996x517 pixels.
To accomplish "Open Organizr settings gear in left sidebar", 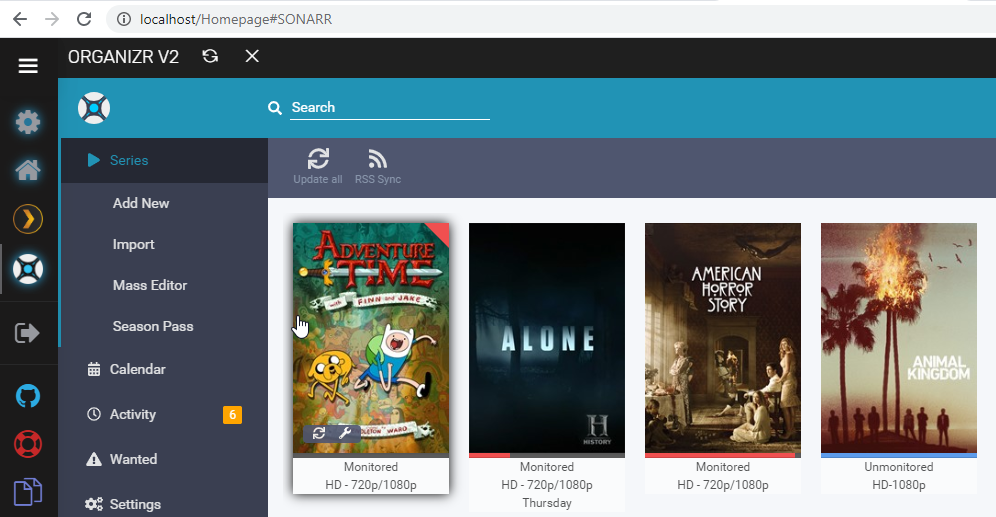I will pyautogui.click(x=28, y=121).
